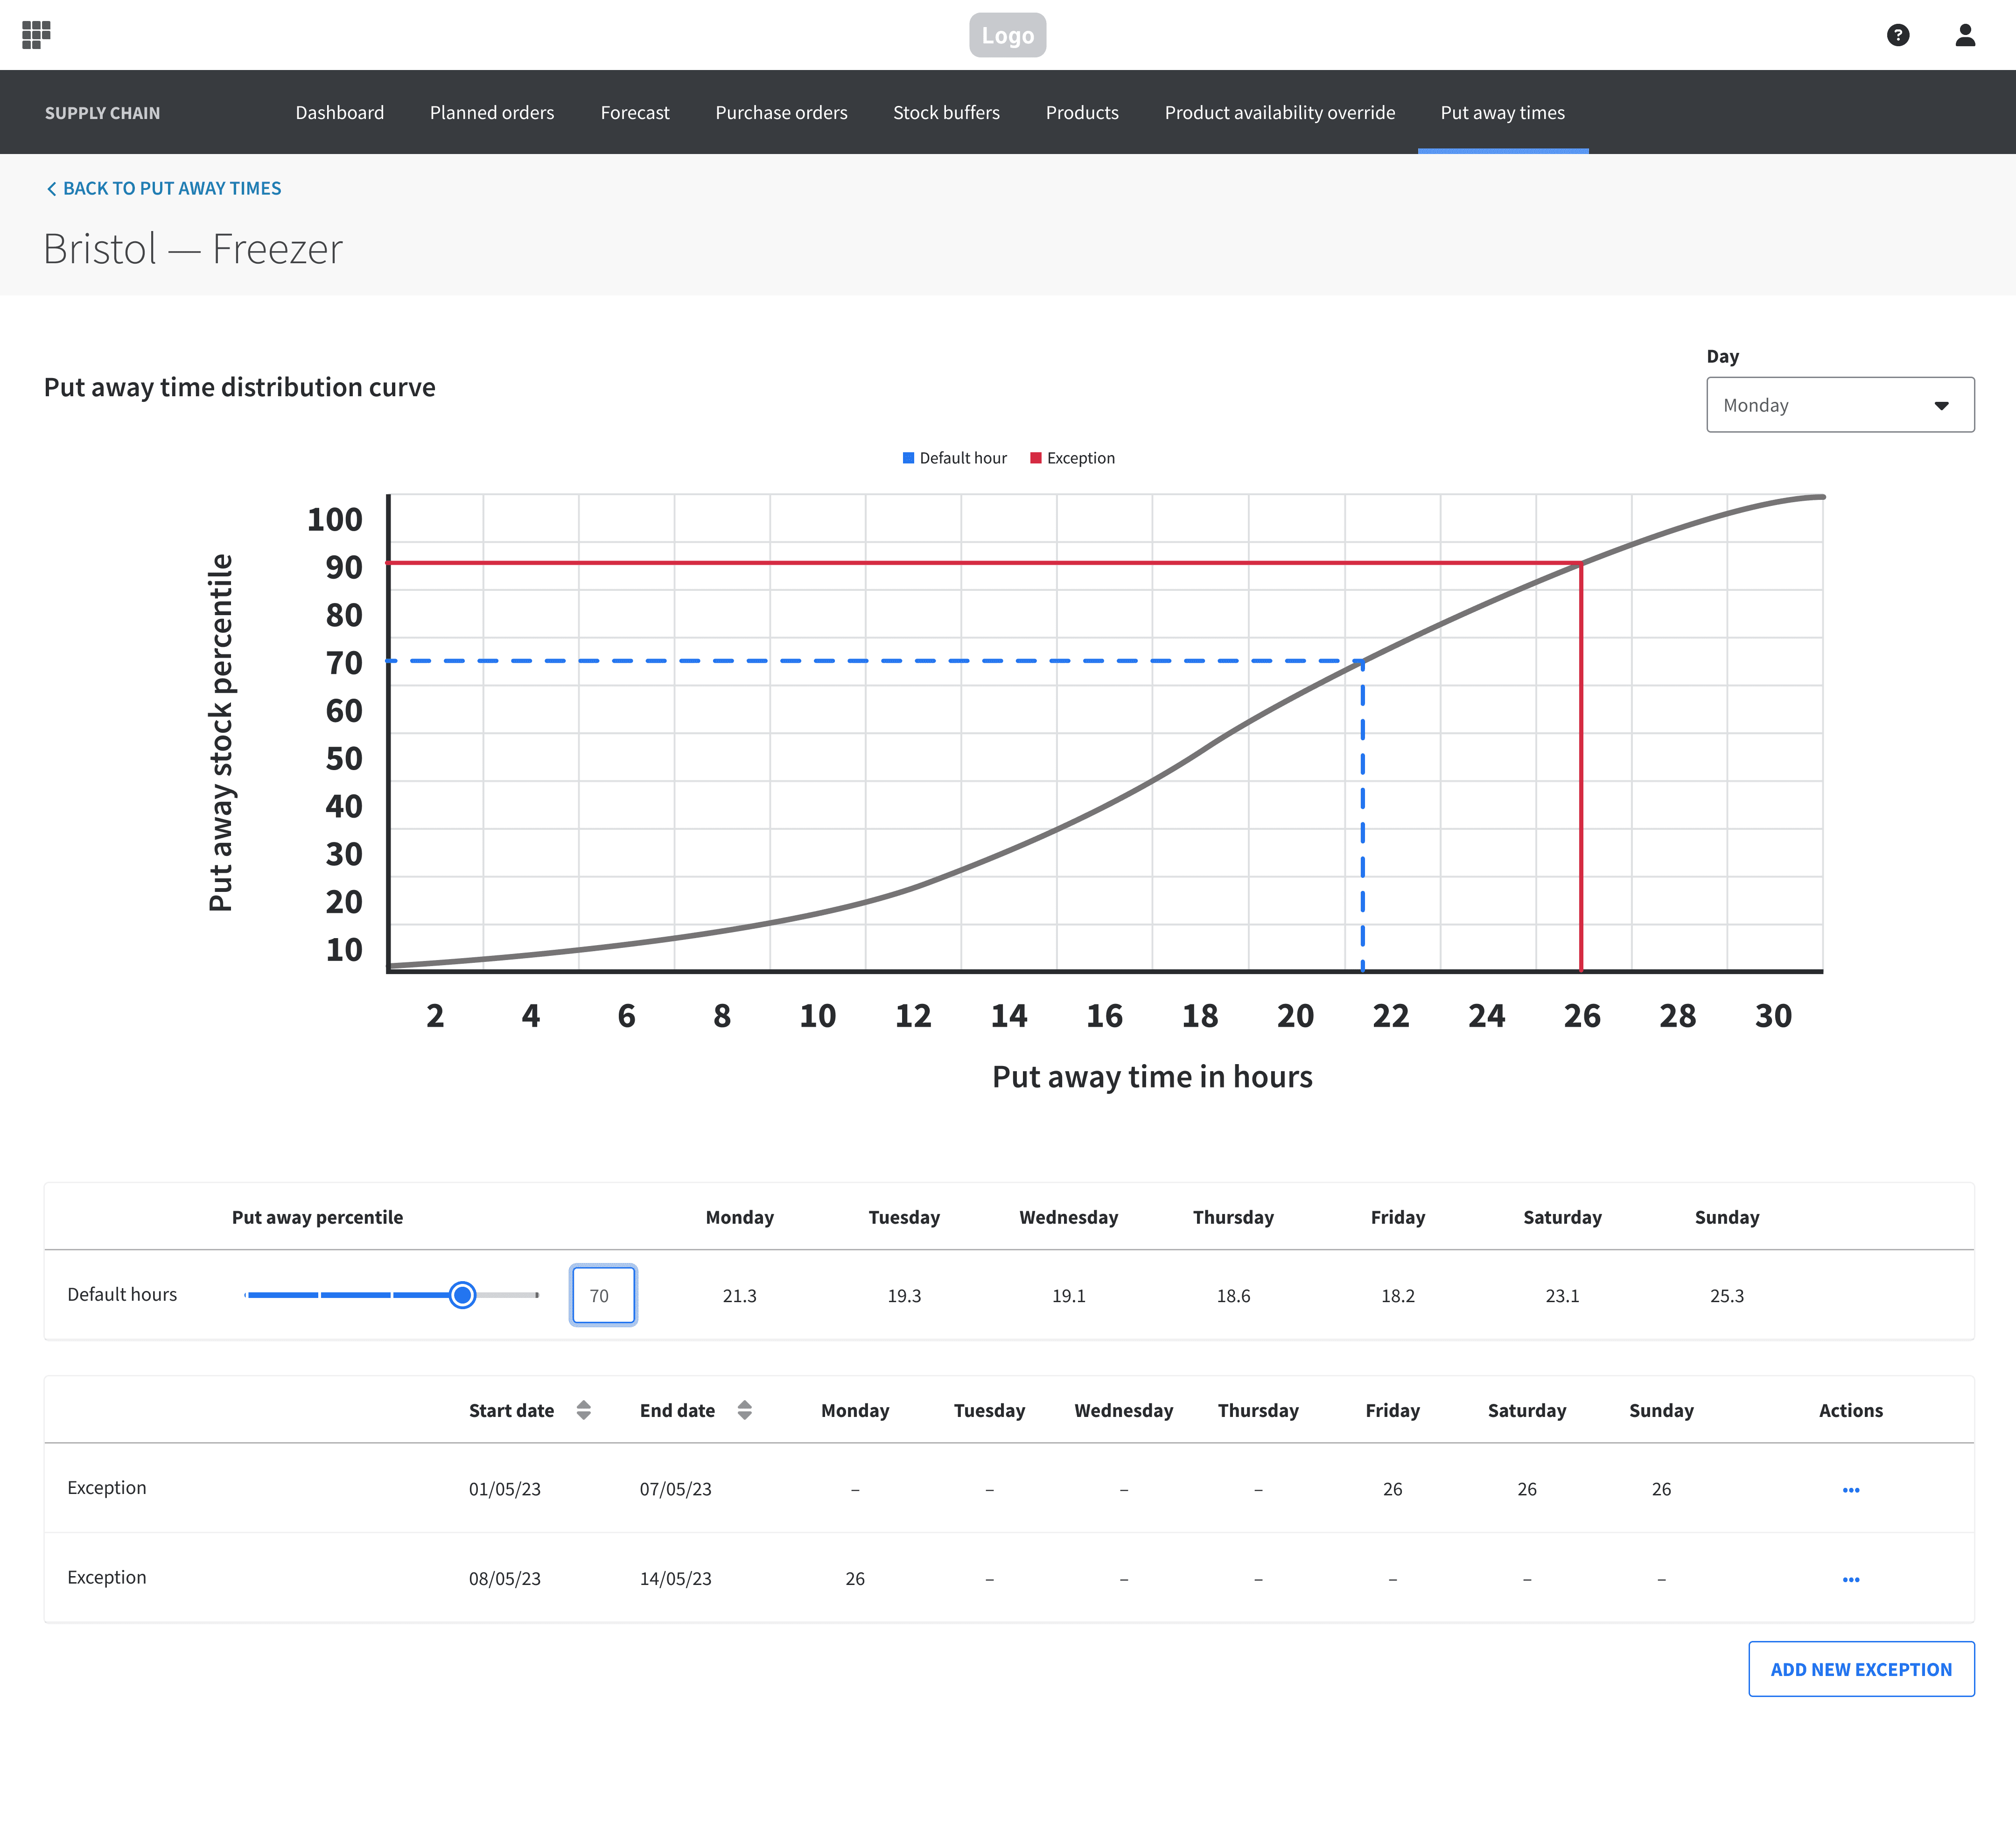Switch to the Stock buffers tab
Viewport: 2016px width, 1823px height.
click(946, 113)
